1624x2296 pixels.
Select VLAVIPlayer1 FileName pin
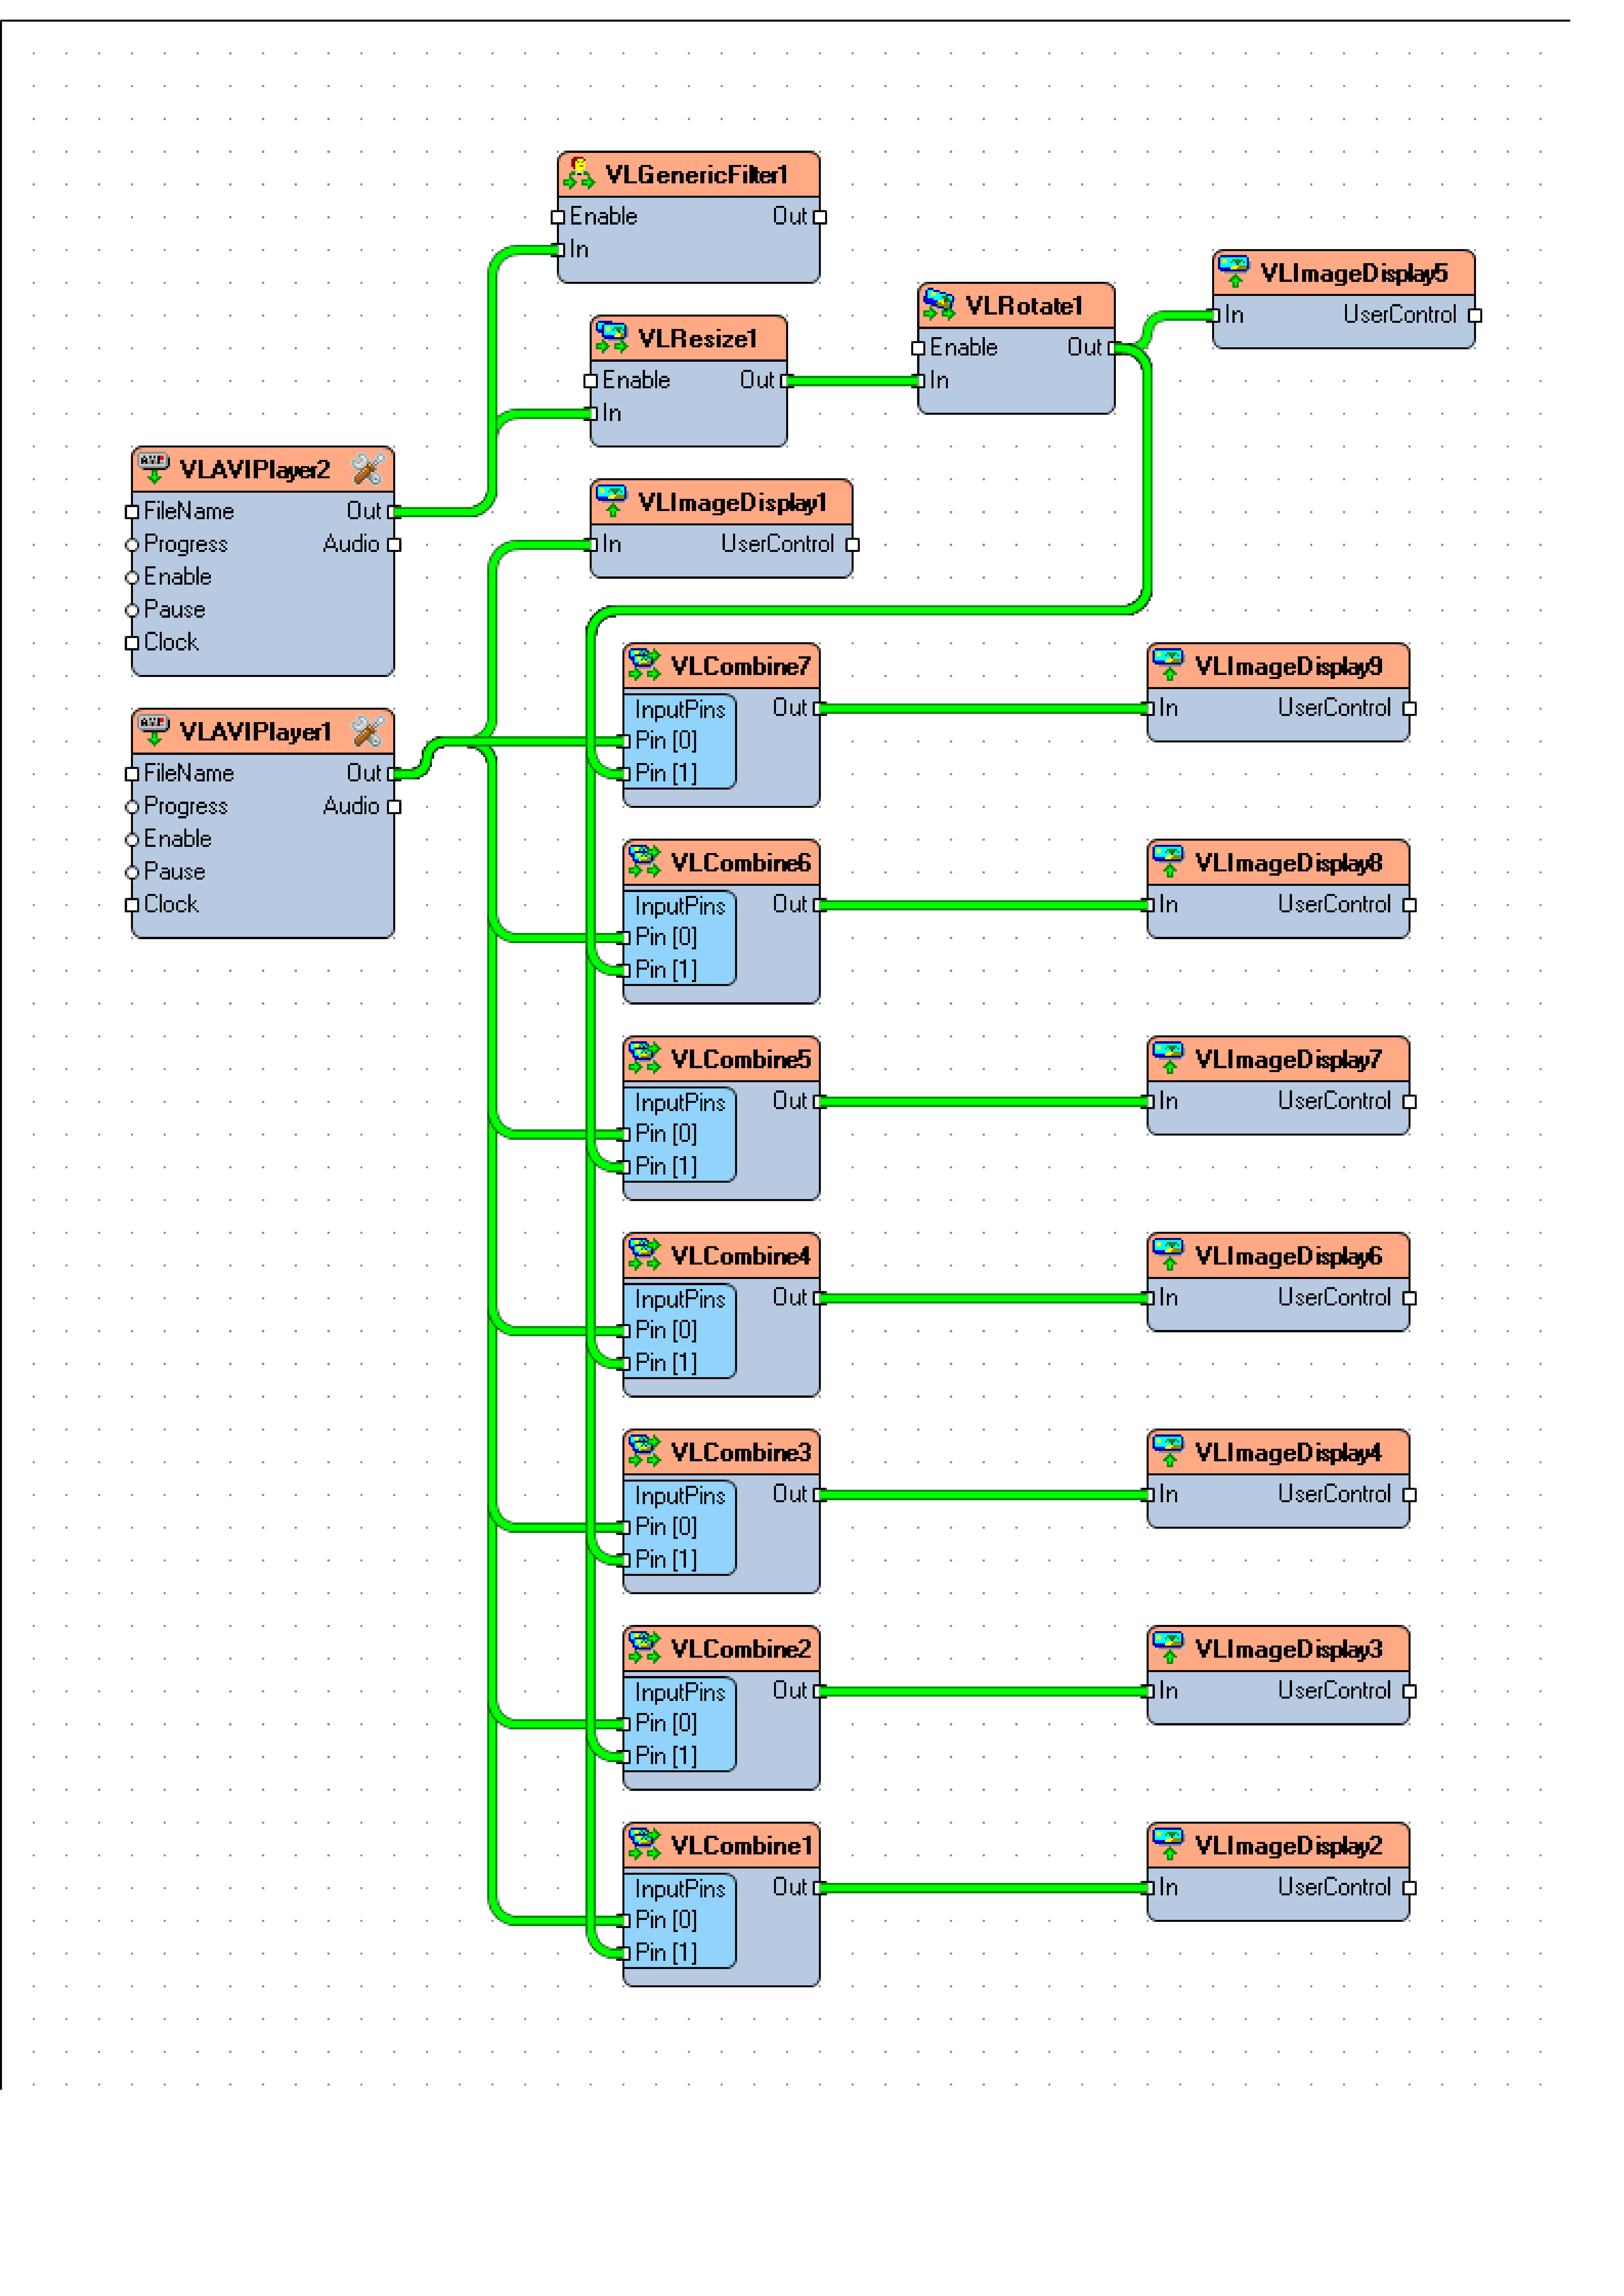point(132,774)
